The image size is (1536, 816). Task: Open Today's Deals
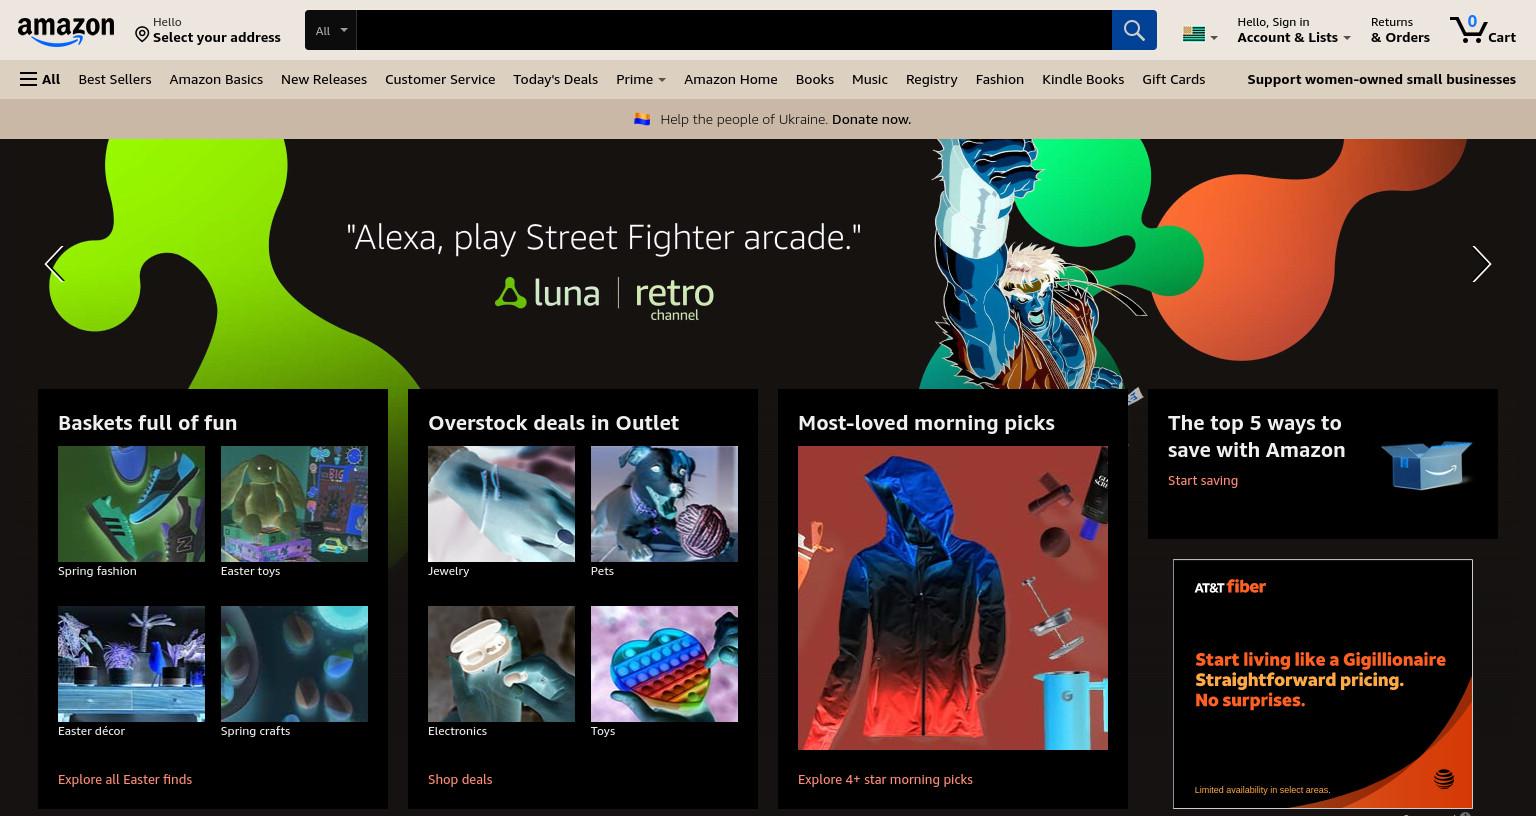click(555, 79)
